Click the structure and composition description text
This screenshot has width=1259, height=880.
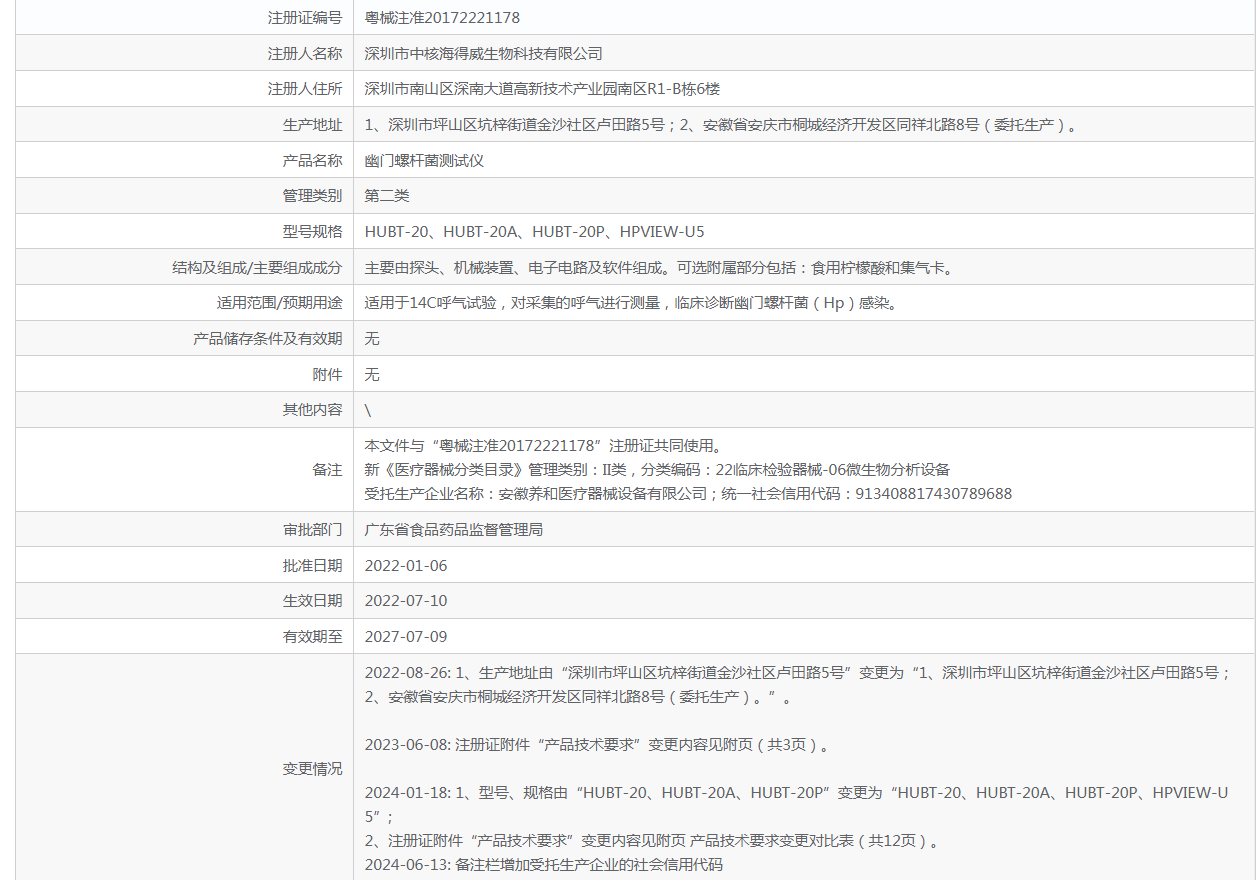(x=660, y=268)
